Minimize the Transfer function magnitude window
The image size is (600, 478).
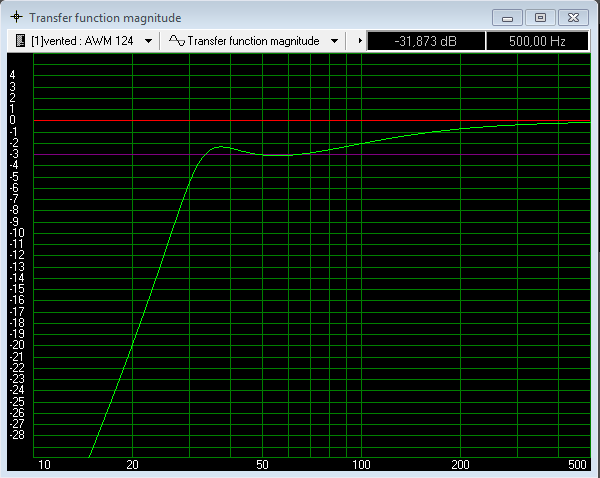coord(510,17)
